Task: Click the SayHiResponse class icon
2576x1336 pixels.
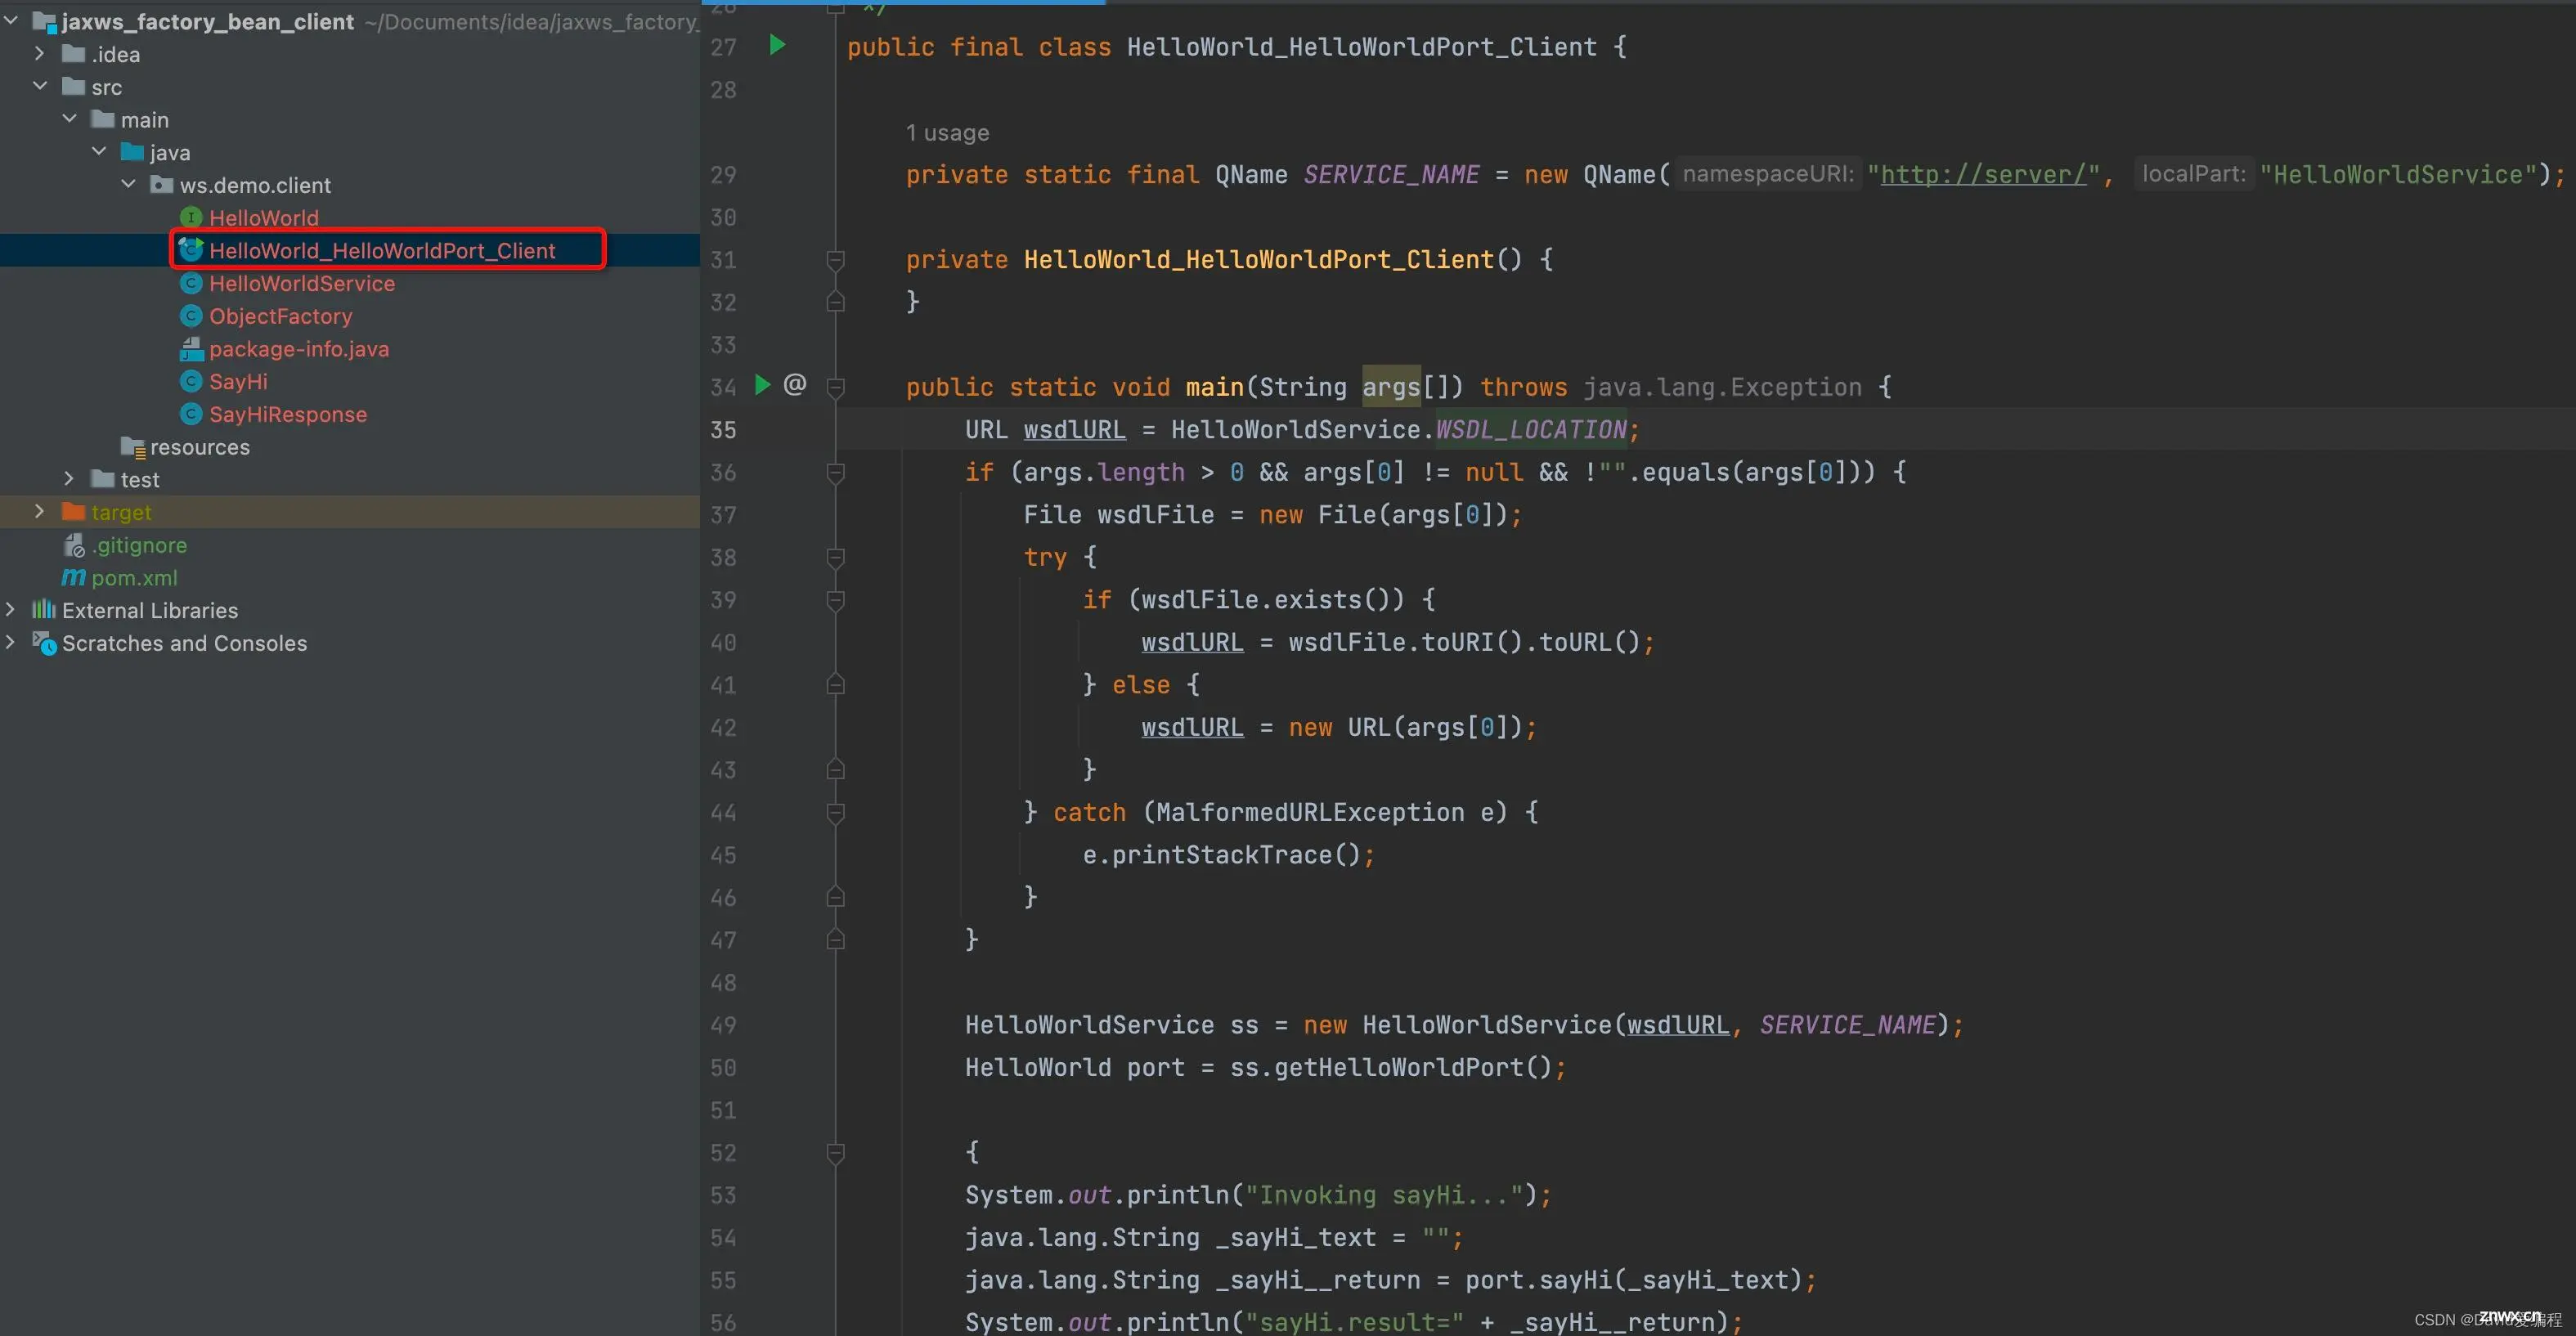Action: click(x=191, y=414)
